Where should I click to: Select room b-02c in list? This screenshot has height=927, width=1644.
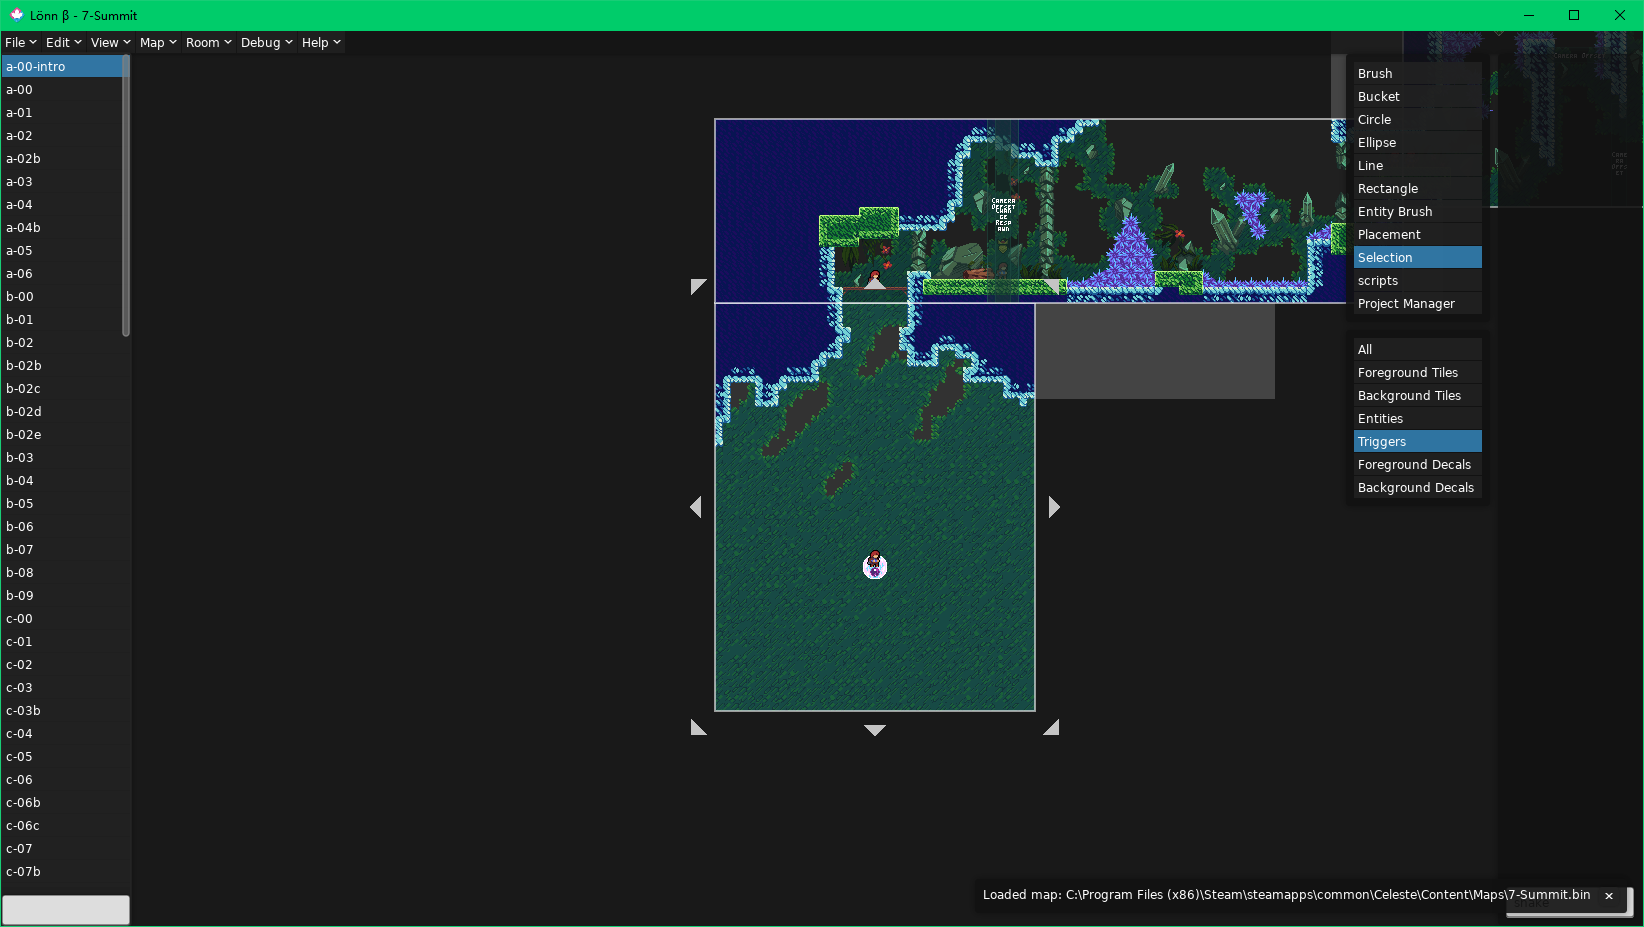[x=61, y=389]
